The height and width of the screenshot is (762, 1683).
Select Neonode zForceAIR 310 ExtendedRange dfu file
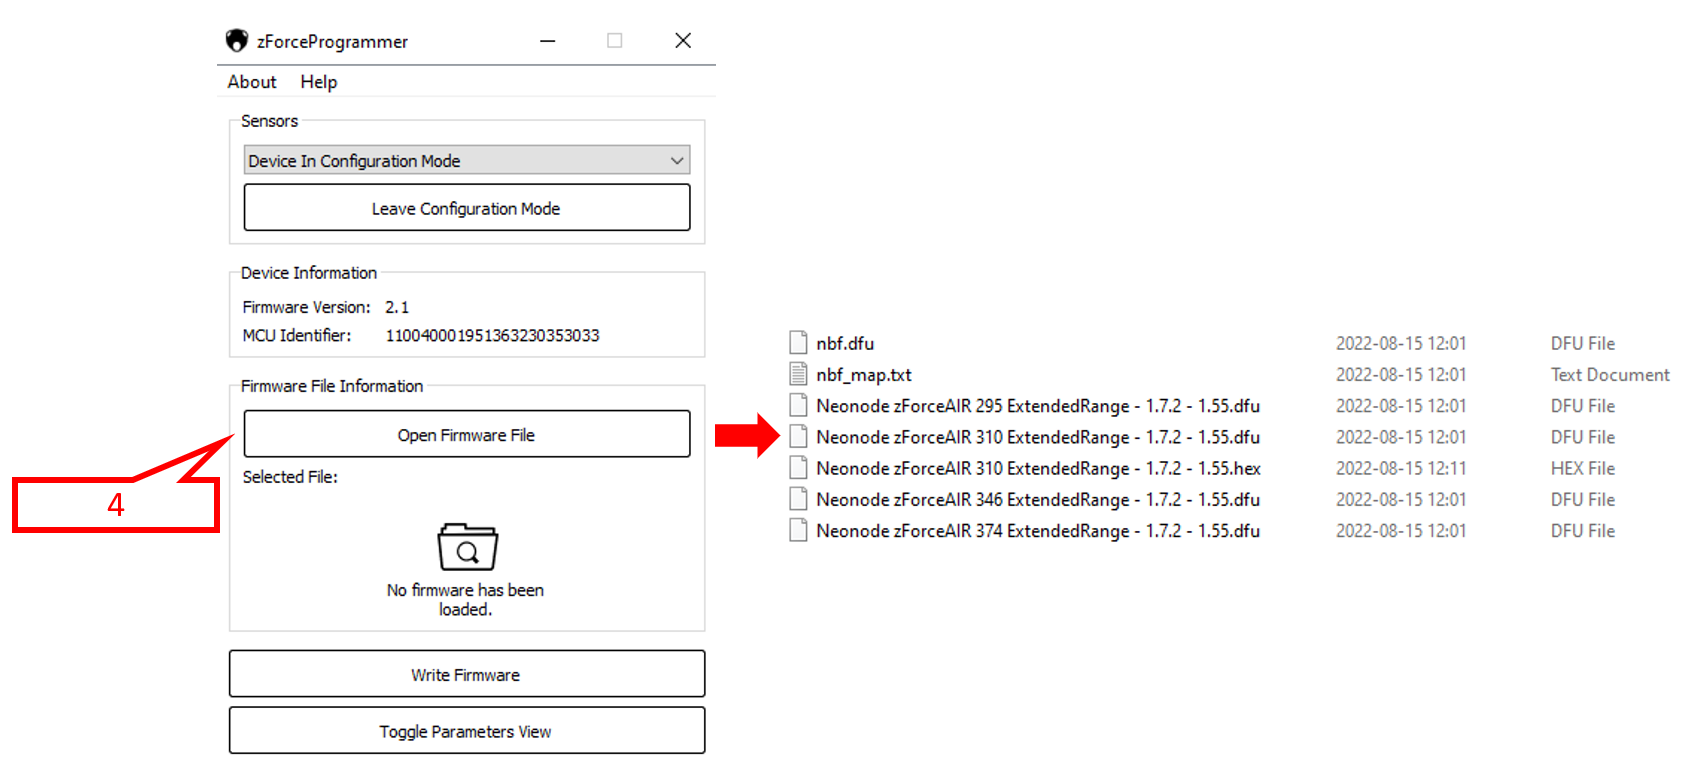point(1037,437)
